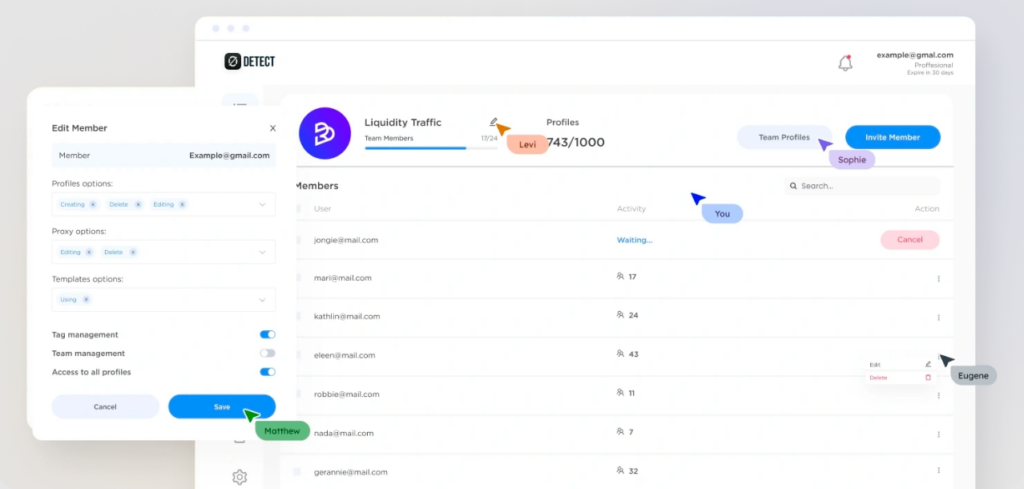The height and width of the screenshot is (489, 1024).
Task: Click the profiles icon beside 24
Action: [x=620, y=315]
